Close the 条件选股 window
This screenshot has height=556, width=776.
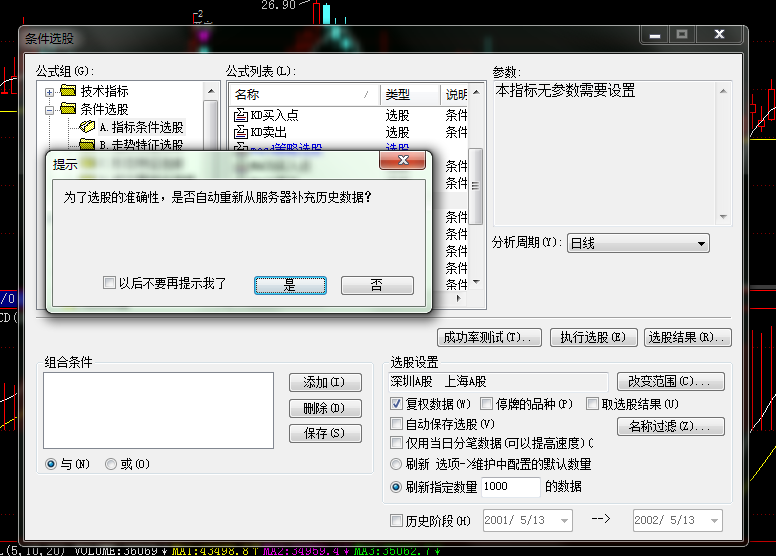(719, 34)
